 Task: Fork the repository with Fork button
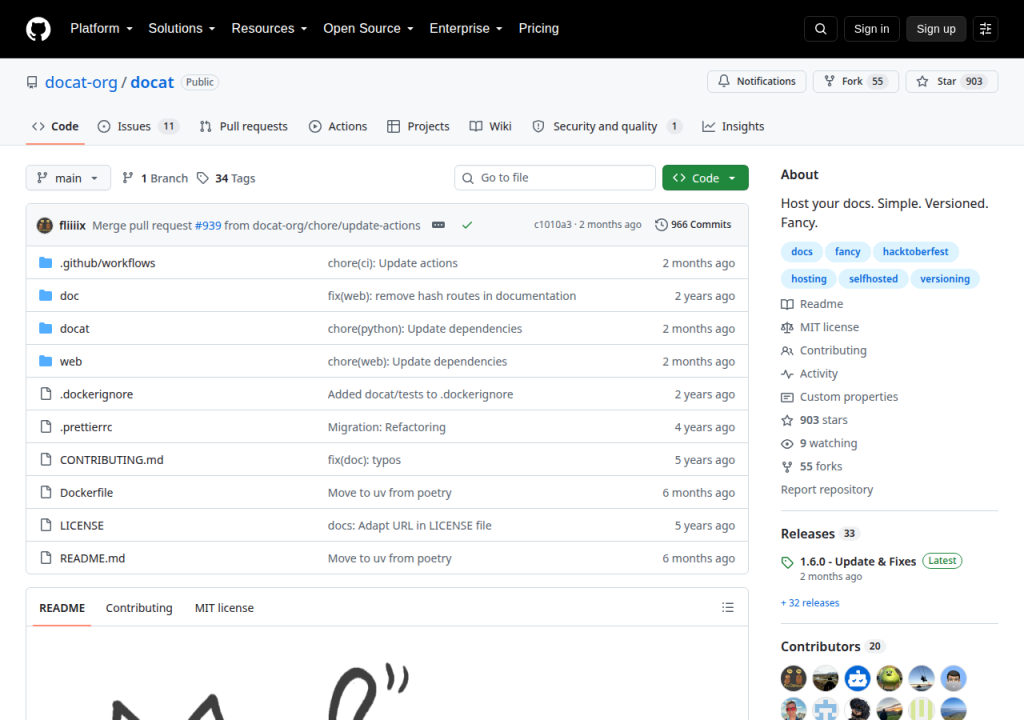856,82
